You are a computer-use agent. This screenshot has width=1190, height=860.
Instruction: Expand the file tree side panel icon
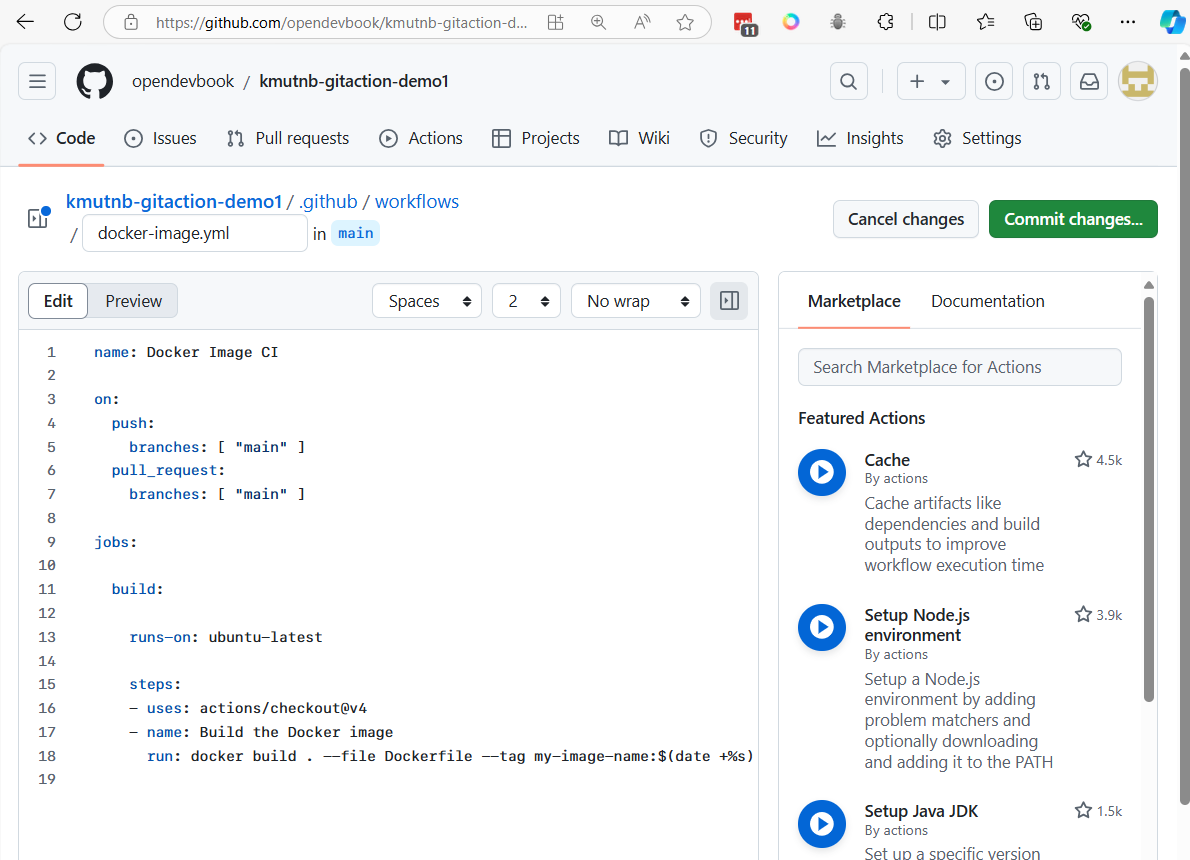coord(38,218)
